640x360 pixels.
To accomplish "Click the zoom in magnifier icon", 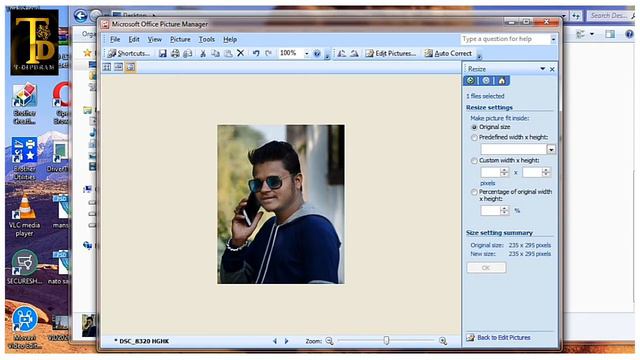I will (443, 341).
